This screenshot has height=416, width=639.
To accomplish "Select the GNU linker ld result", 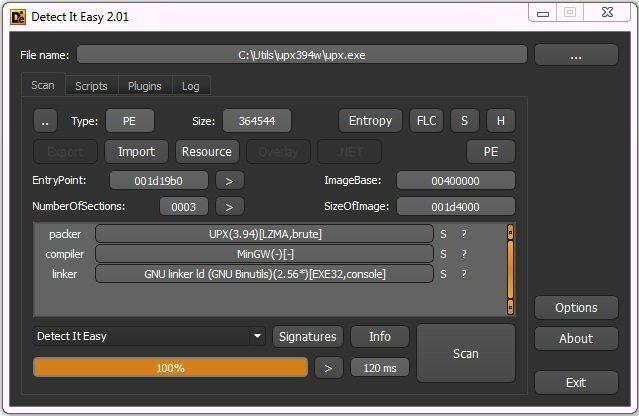I will click(x=264, y=274).
